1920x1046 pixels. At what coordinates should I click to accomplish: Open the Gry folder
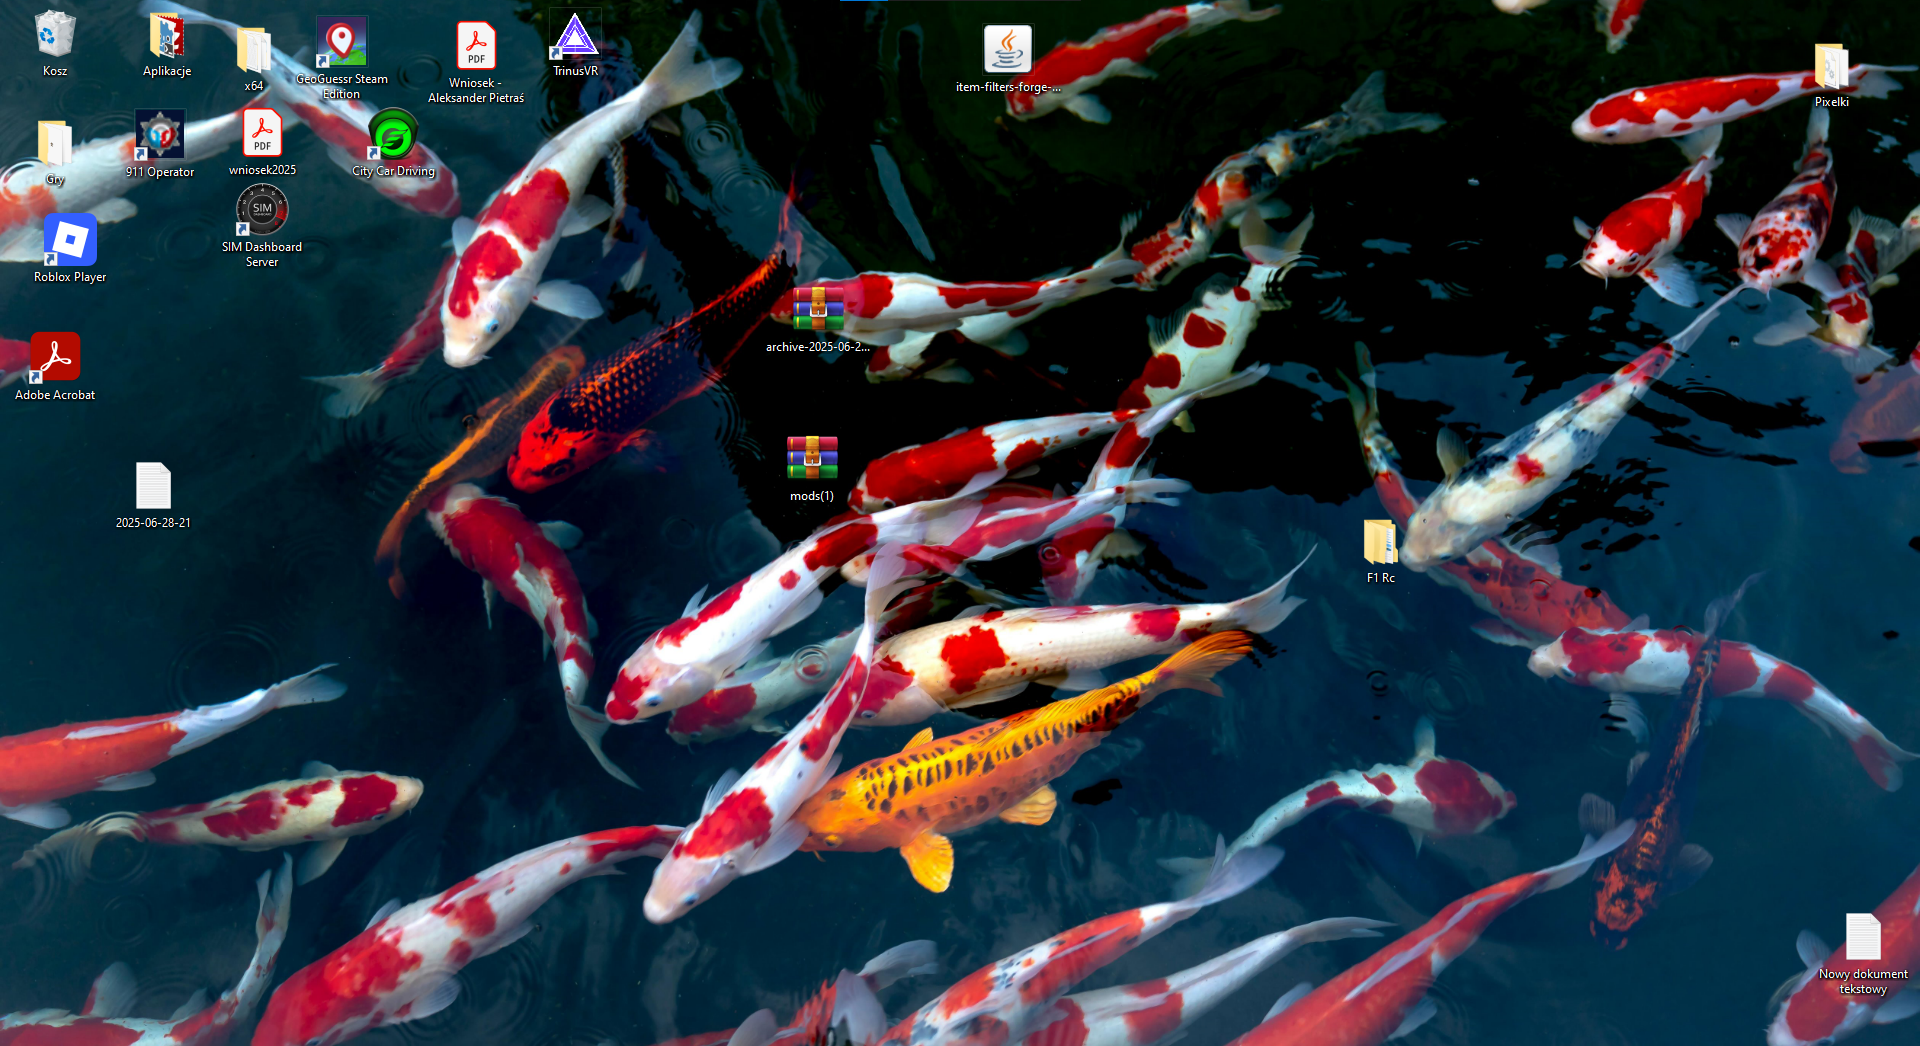click(x=55, y=143)
